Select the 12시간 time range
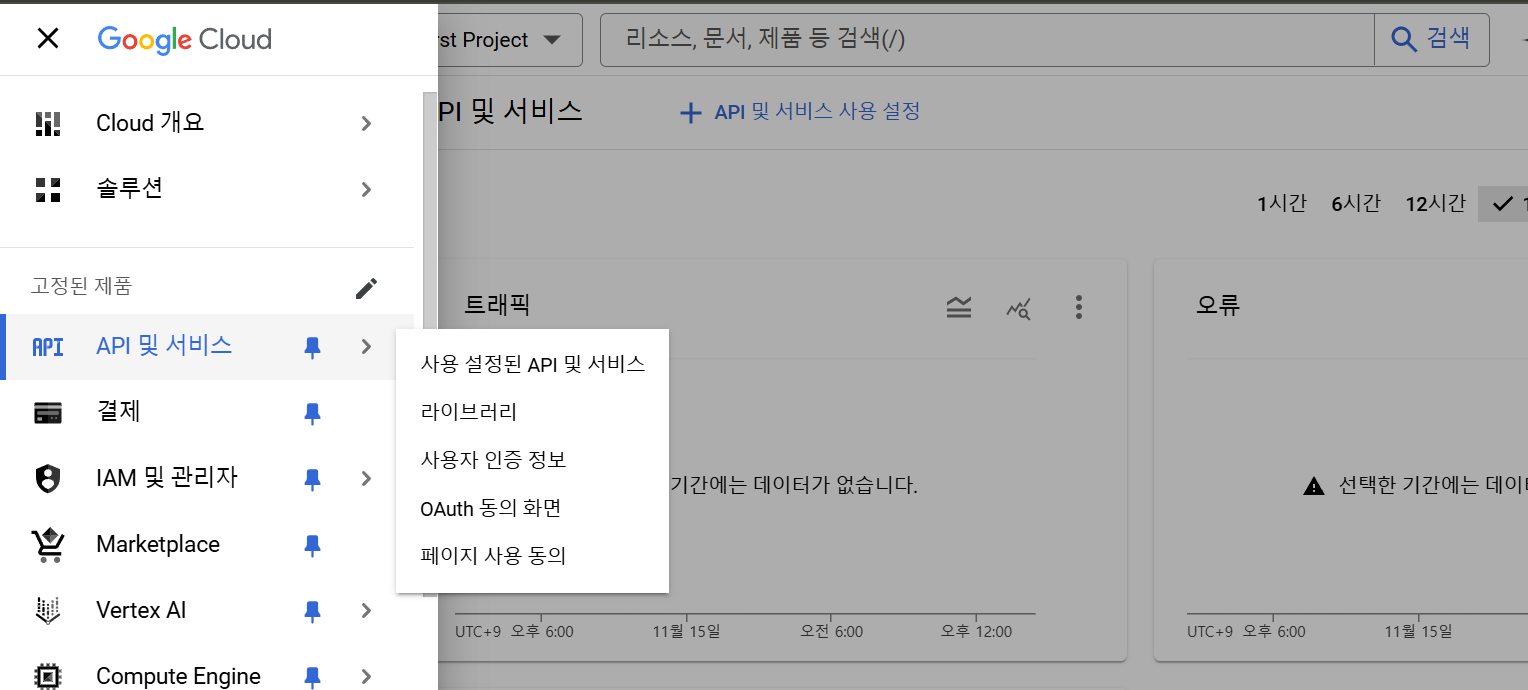Screen dimensions: 1528x690 (x=1435, y=204)
